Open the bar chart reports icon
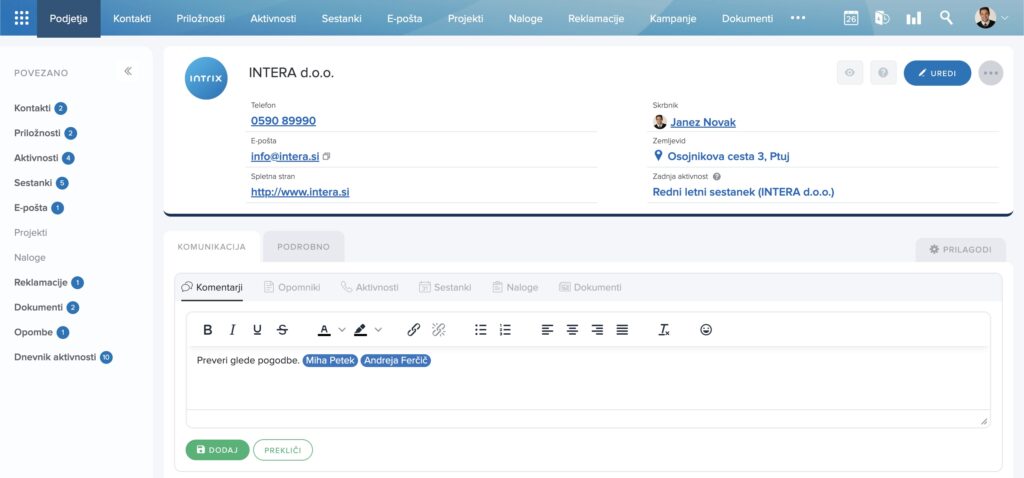Viewport: 1024px width, 478px height. coord(914,18)
